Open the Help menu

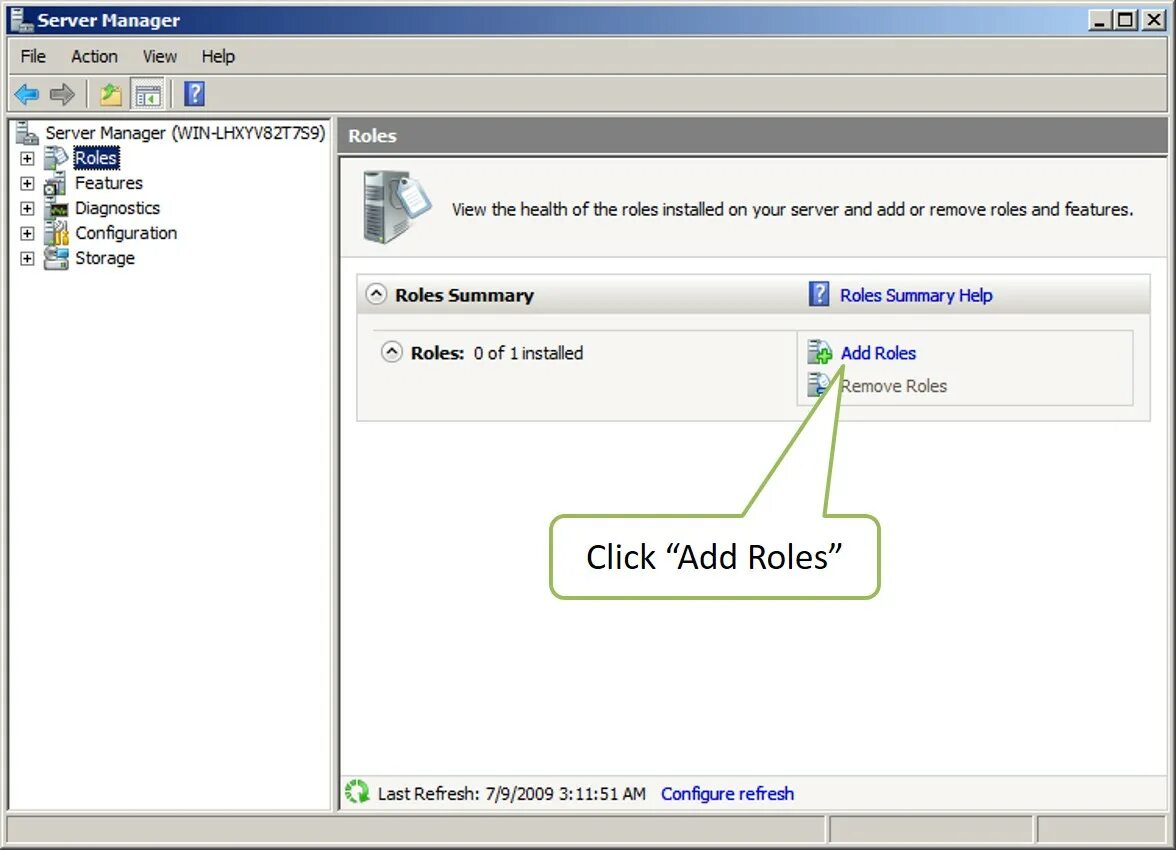click(218, 56)
